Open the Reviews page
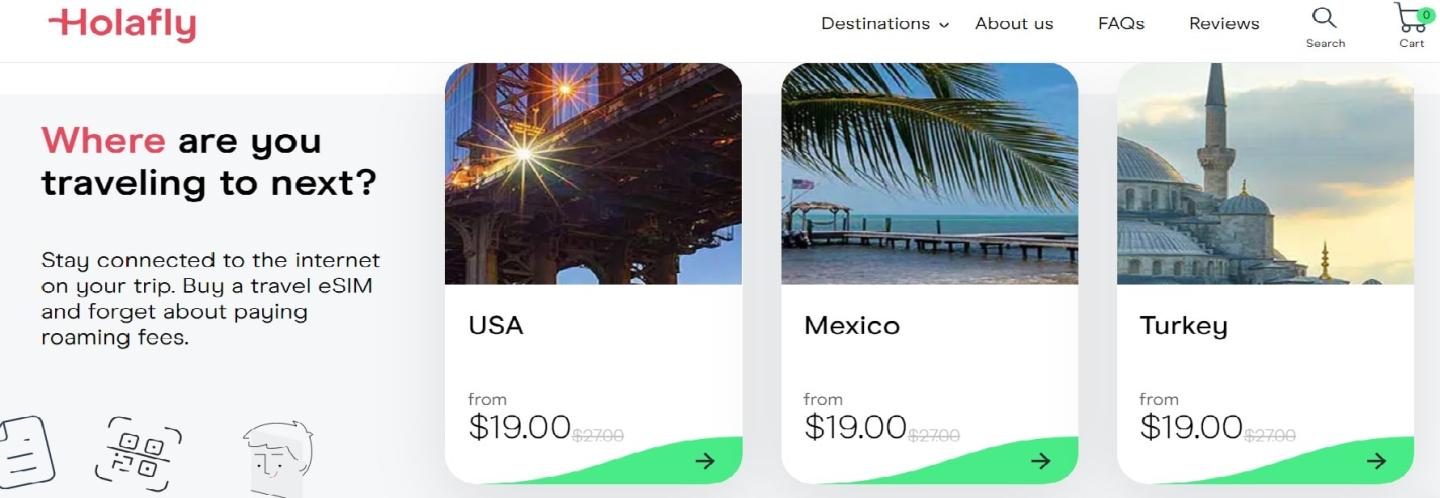Image resolution: width=1440 pixels, height=498 pixels. (1224, 24)
